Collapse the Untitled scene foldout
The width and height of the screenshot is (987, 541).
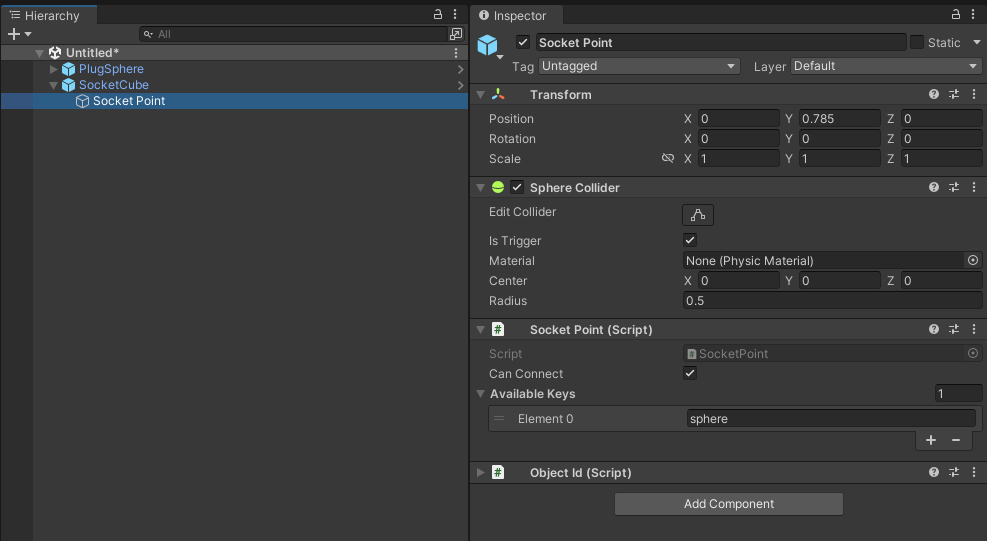point(40,53)
